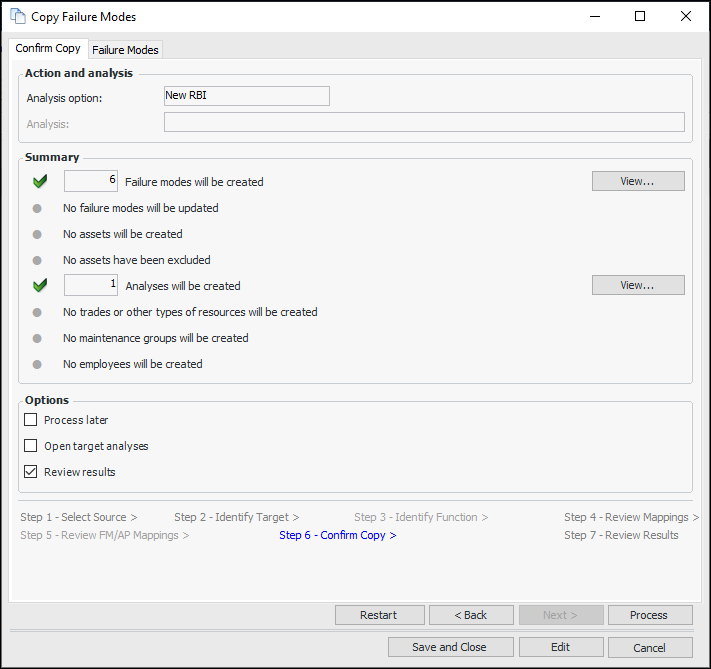This screenshot has height=669, width=711.
Task: Jump to Step 2 - Identify Target
Action: (237, 518)
